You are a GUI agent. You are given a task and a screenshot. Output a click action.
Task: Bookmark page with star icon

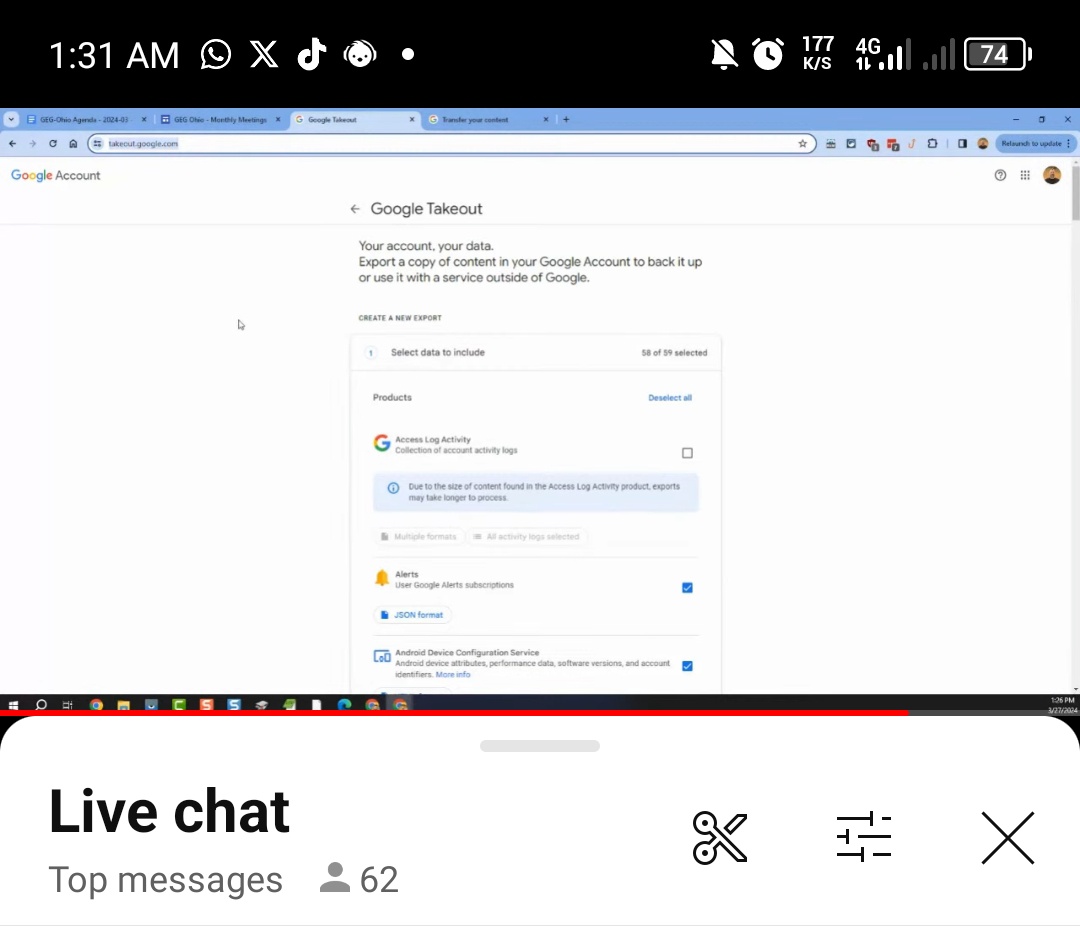802,143
